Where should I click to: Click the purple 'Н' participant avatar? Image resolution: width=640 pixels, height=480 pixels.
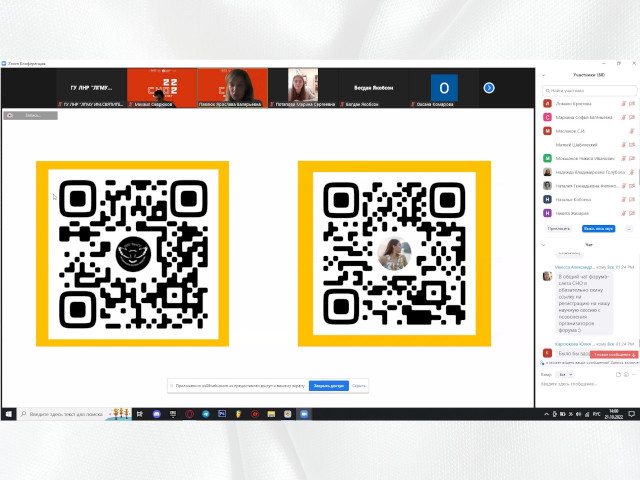point(547,213)
